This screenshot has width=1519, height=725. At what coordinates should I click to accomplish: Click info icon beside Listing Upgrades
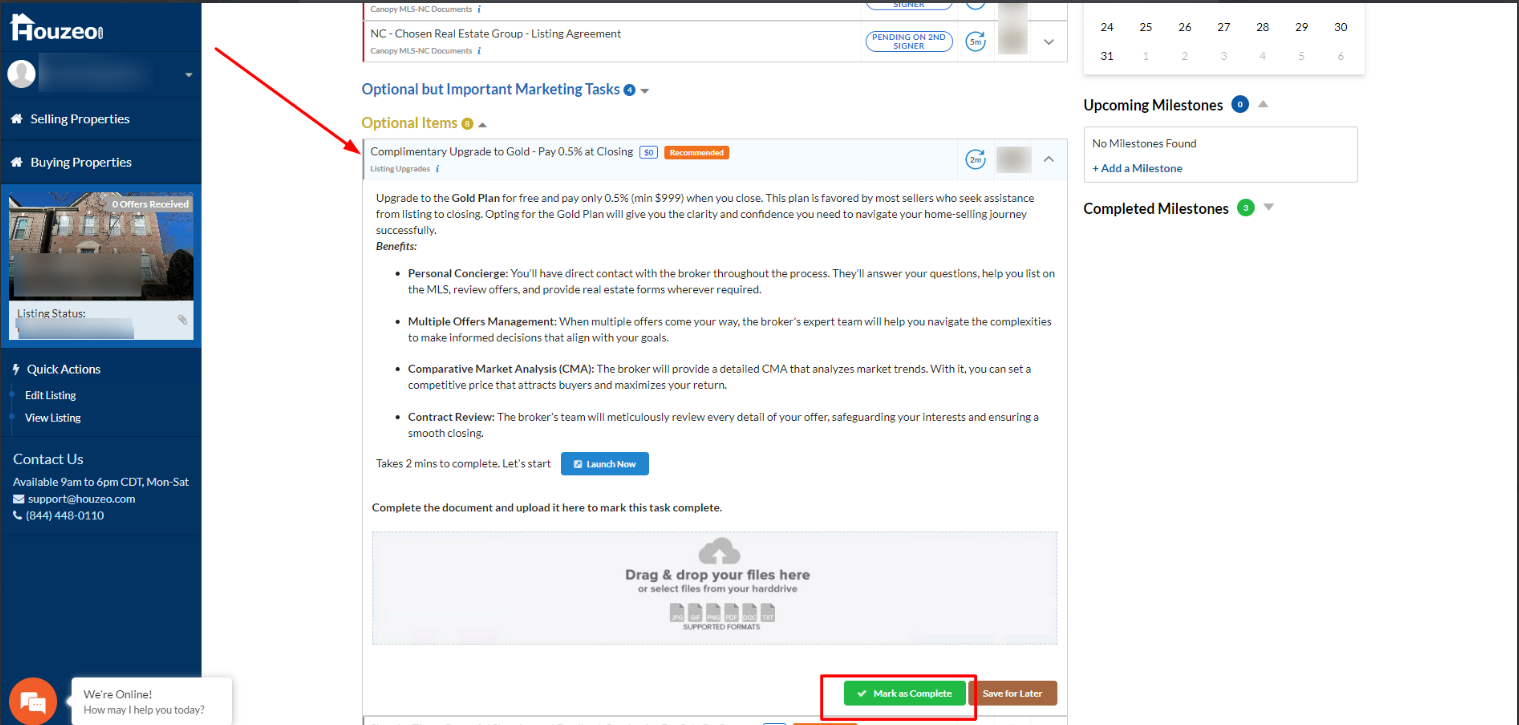click(437, 169)
